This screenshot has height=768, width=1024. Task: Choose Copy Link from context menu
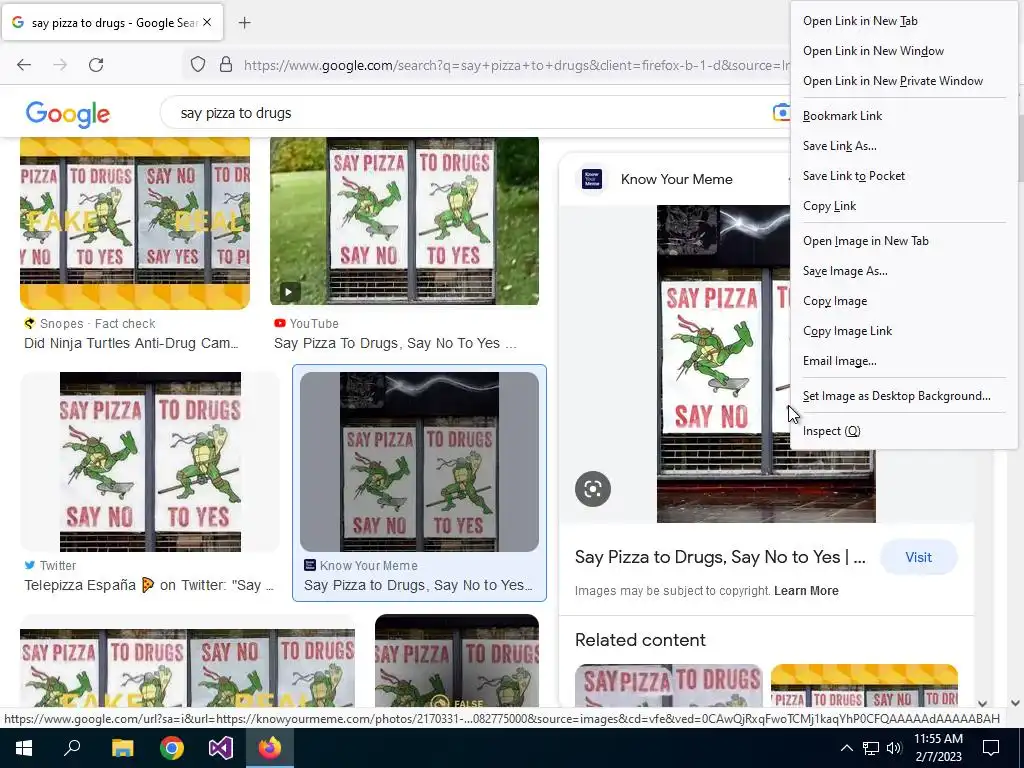click(903, 206)
